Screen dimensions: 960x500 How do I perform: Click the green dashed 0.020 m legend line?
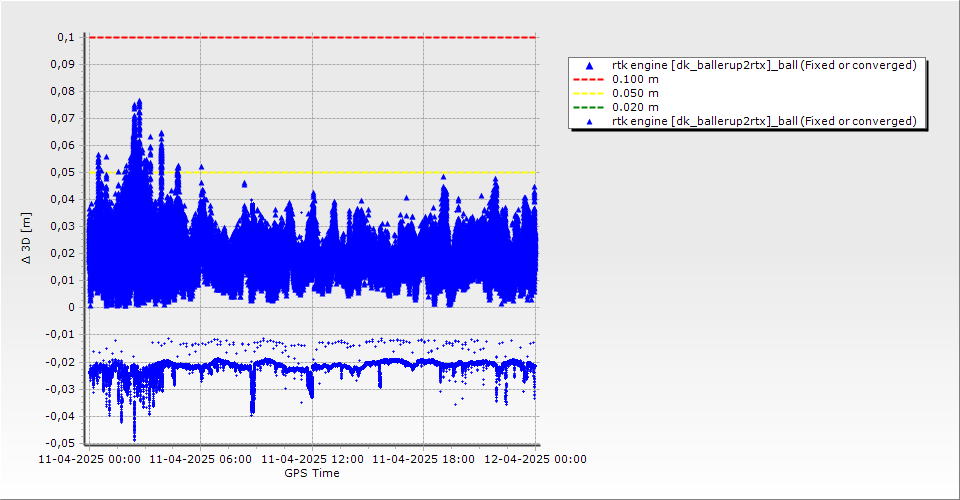click(x=588, y=108)
